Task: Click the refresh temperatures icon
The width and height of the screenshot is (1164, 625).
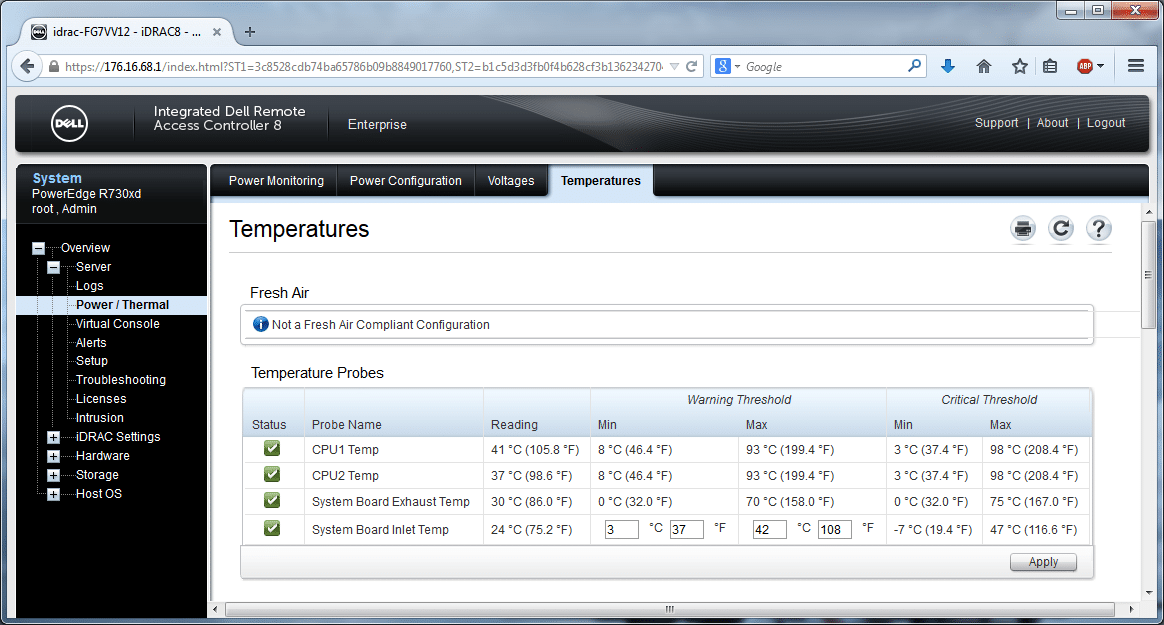Action: (x=1061, y=229)
